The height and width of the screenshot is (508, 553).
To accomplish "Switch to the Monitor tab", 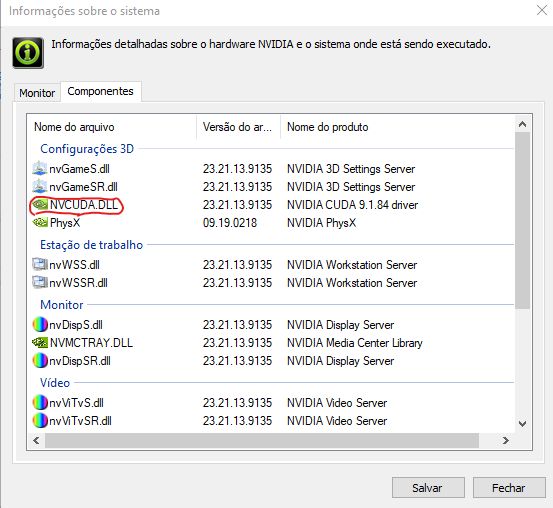I will click(x=37, y=93).
